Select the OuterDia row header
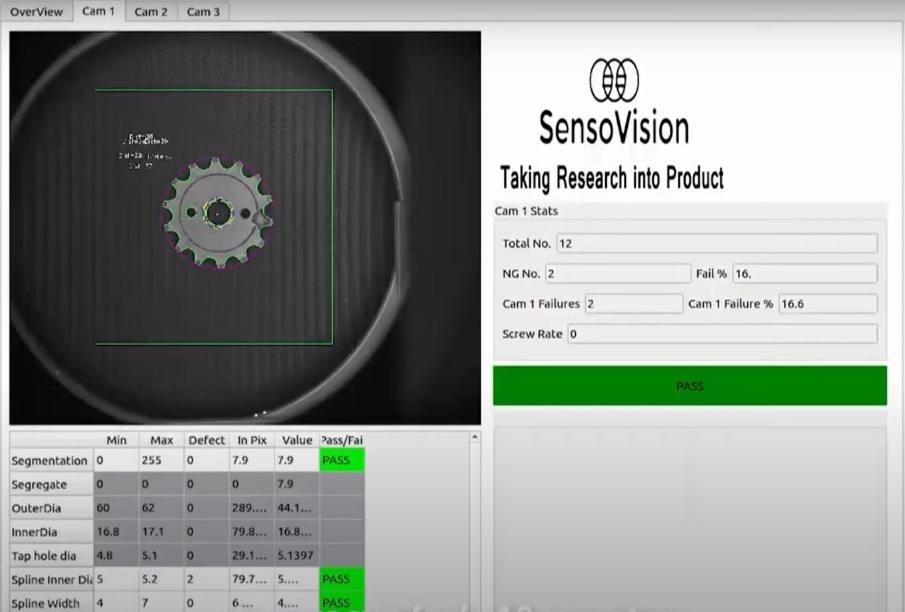Viewport: 905px width, 612px height. (51, 507)
